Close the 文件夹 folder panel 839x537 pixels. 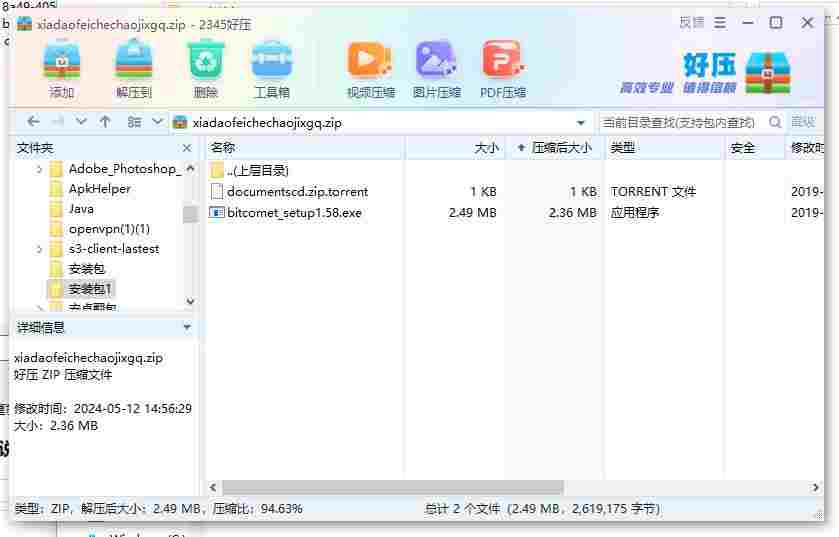pos(187,148)
